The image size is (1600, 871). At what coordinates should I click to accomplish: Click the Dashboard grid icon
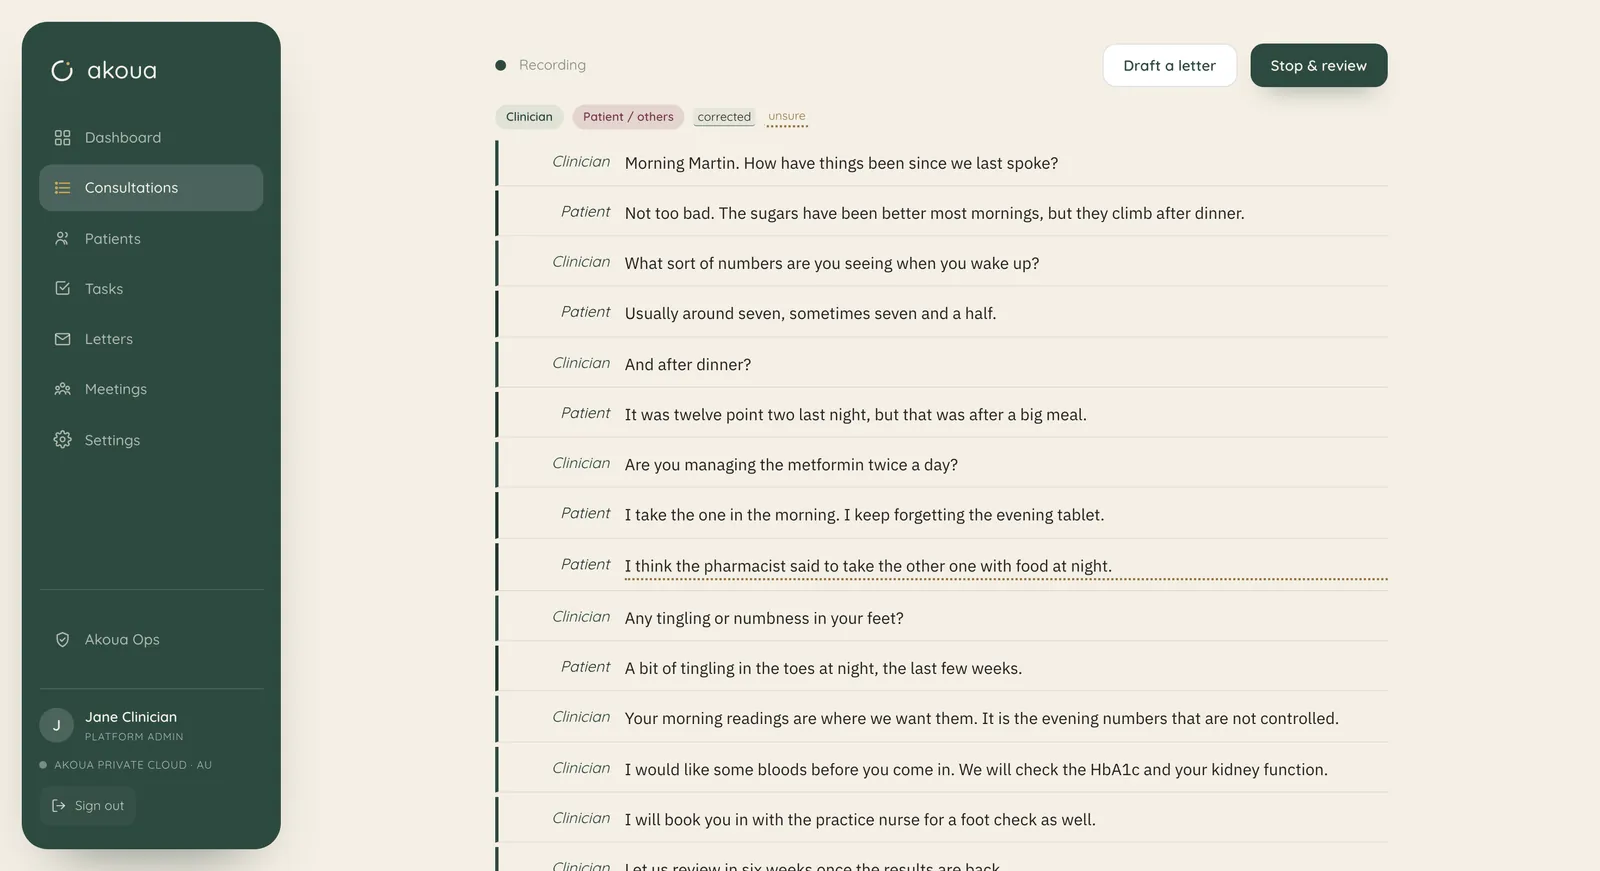point(62,137)
